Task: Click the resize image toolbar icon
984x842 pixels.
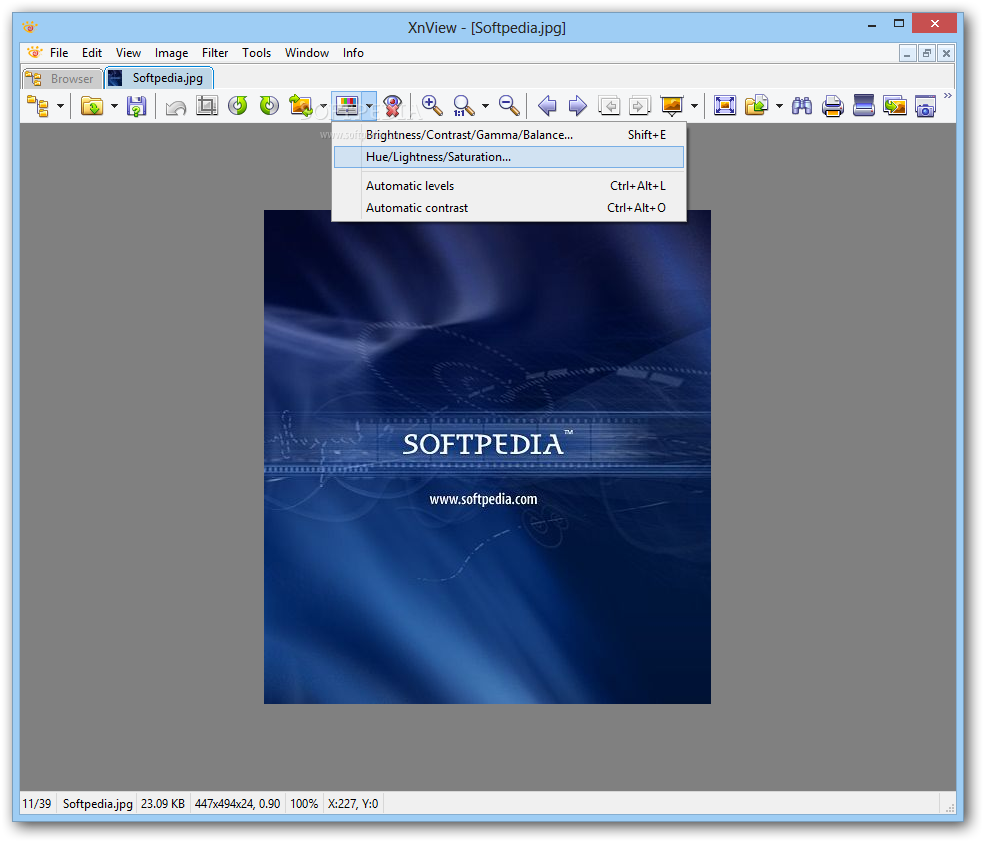Action: coord(301,105)
